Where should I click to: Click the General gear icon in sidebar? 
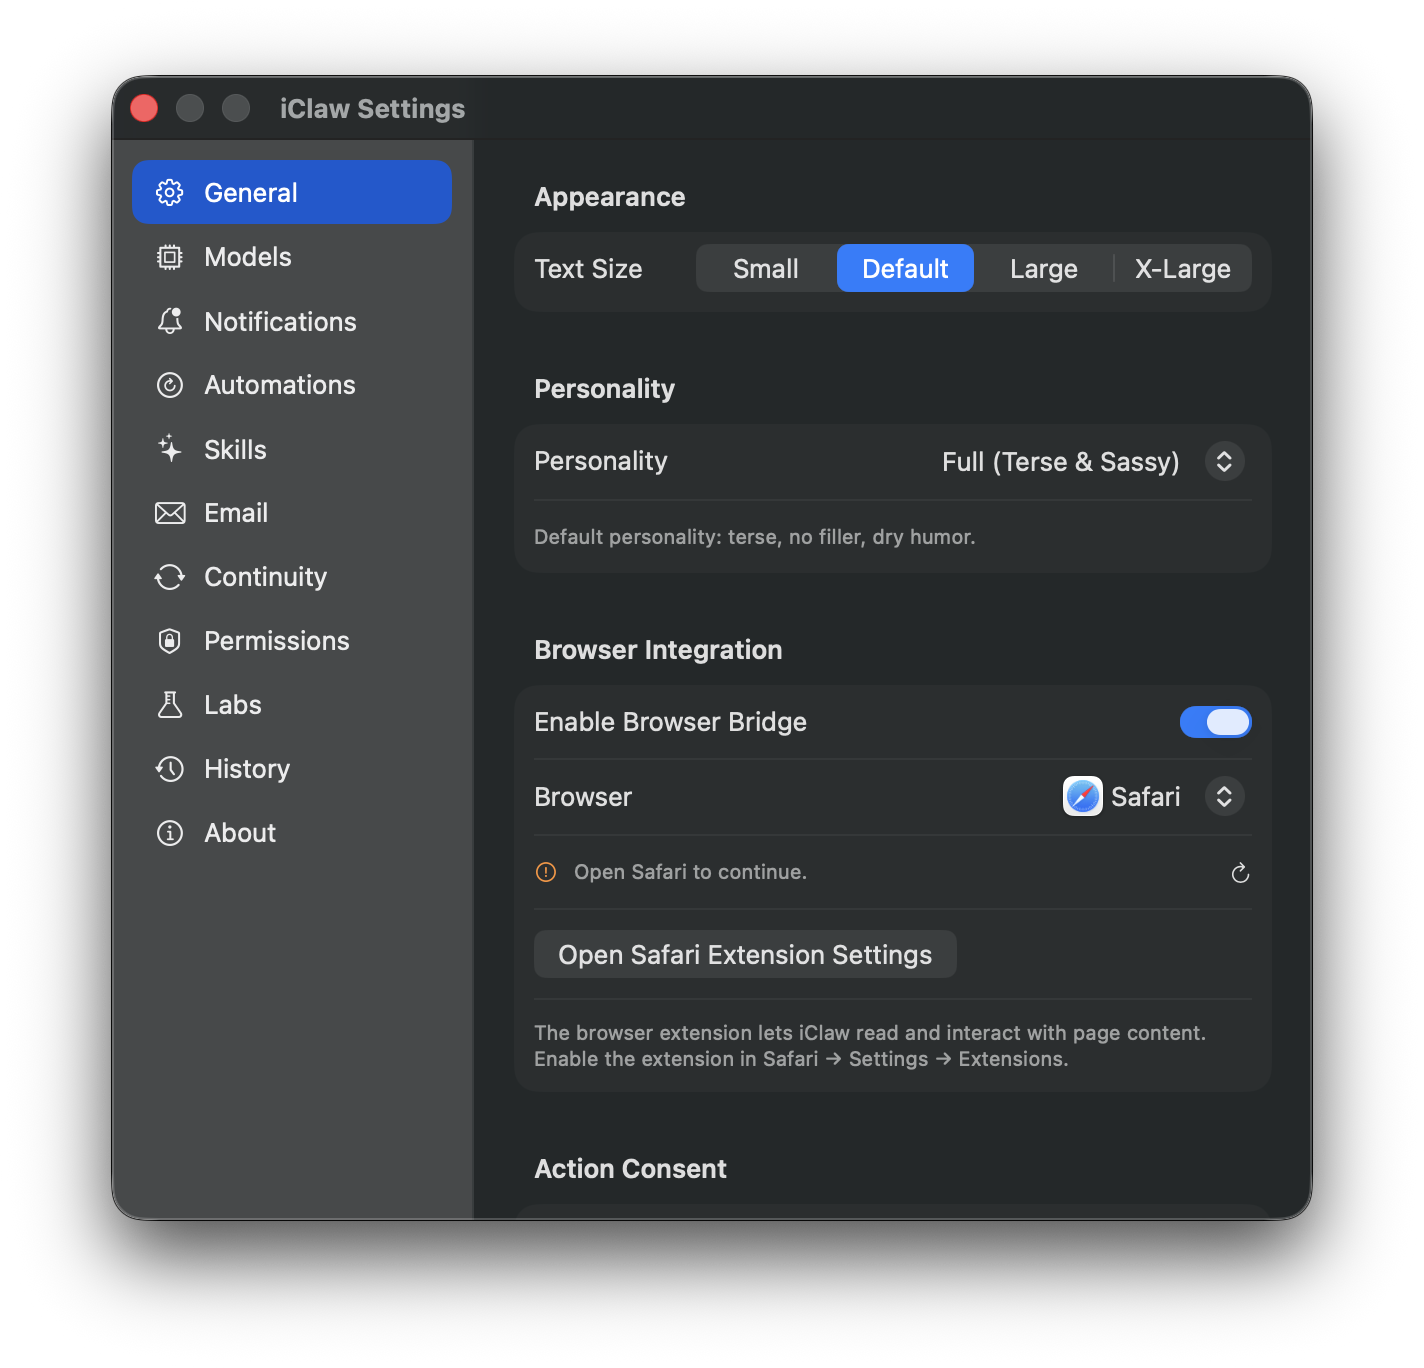click(x=170, y=192)
